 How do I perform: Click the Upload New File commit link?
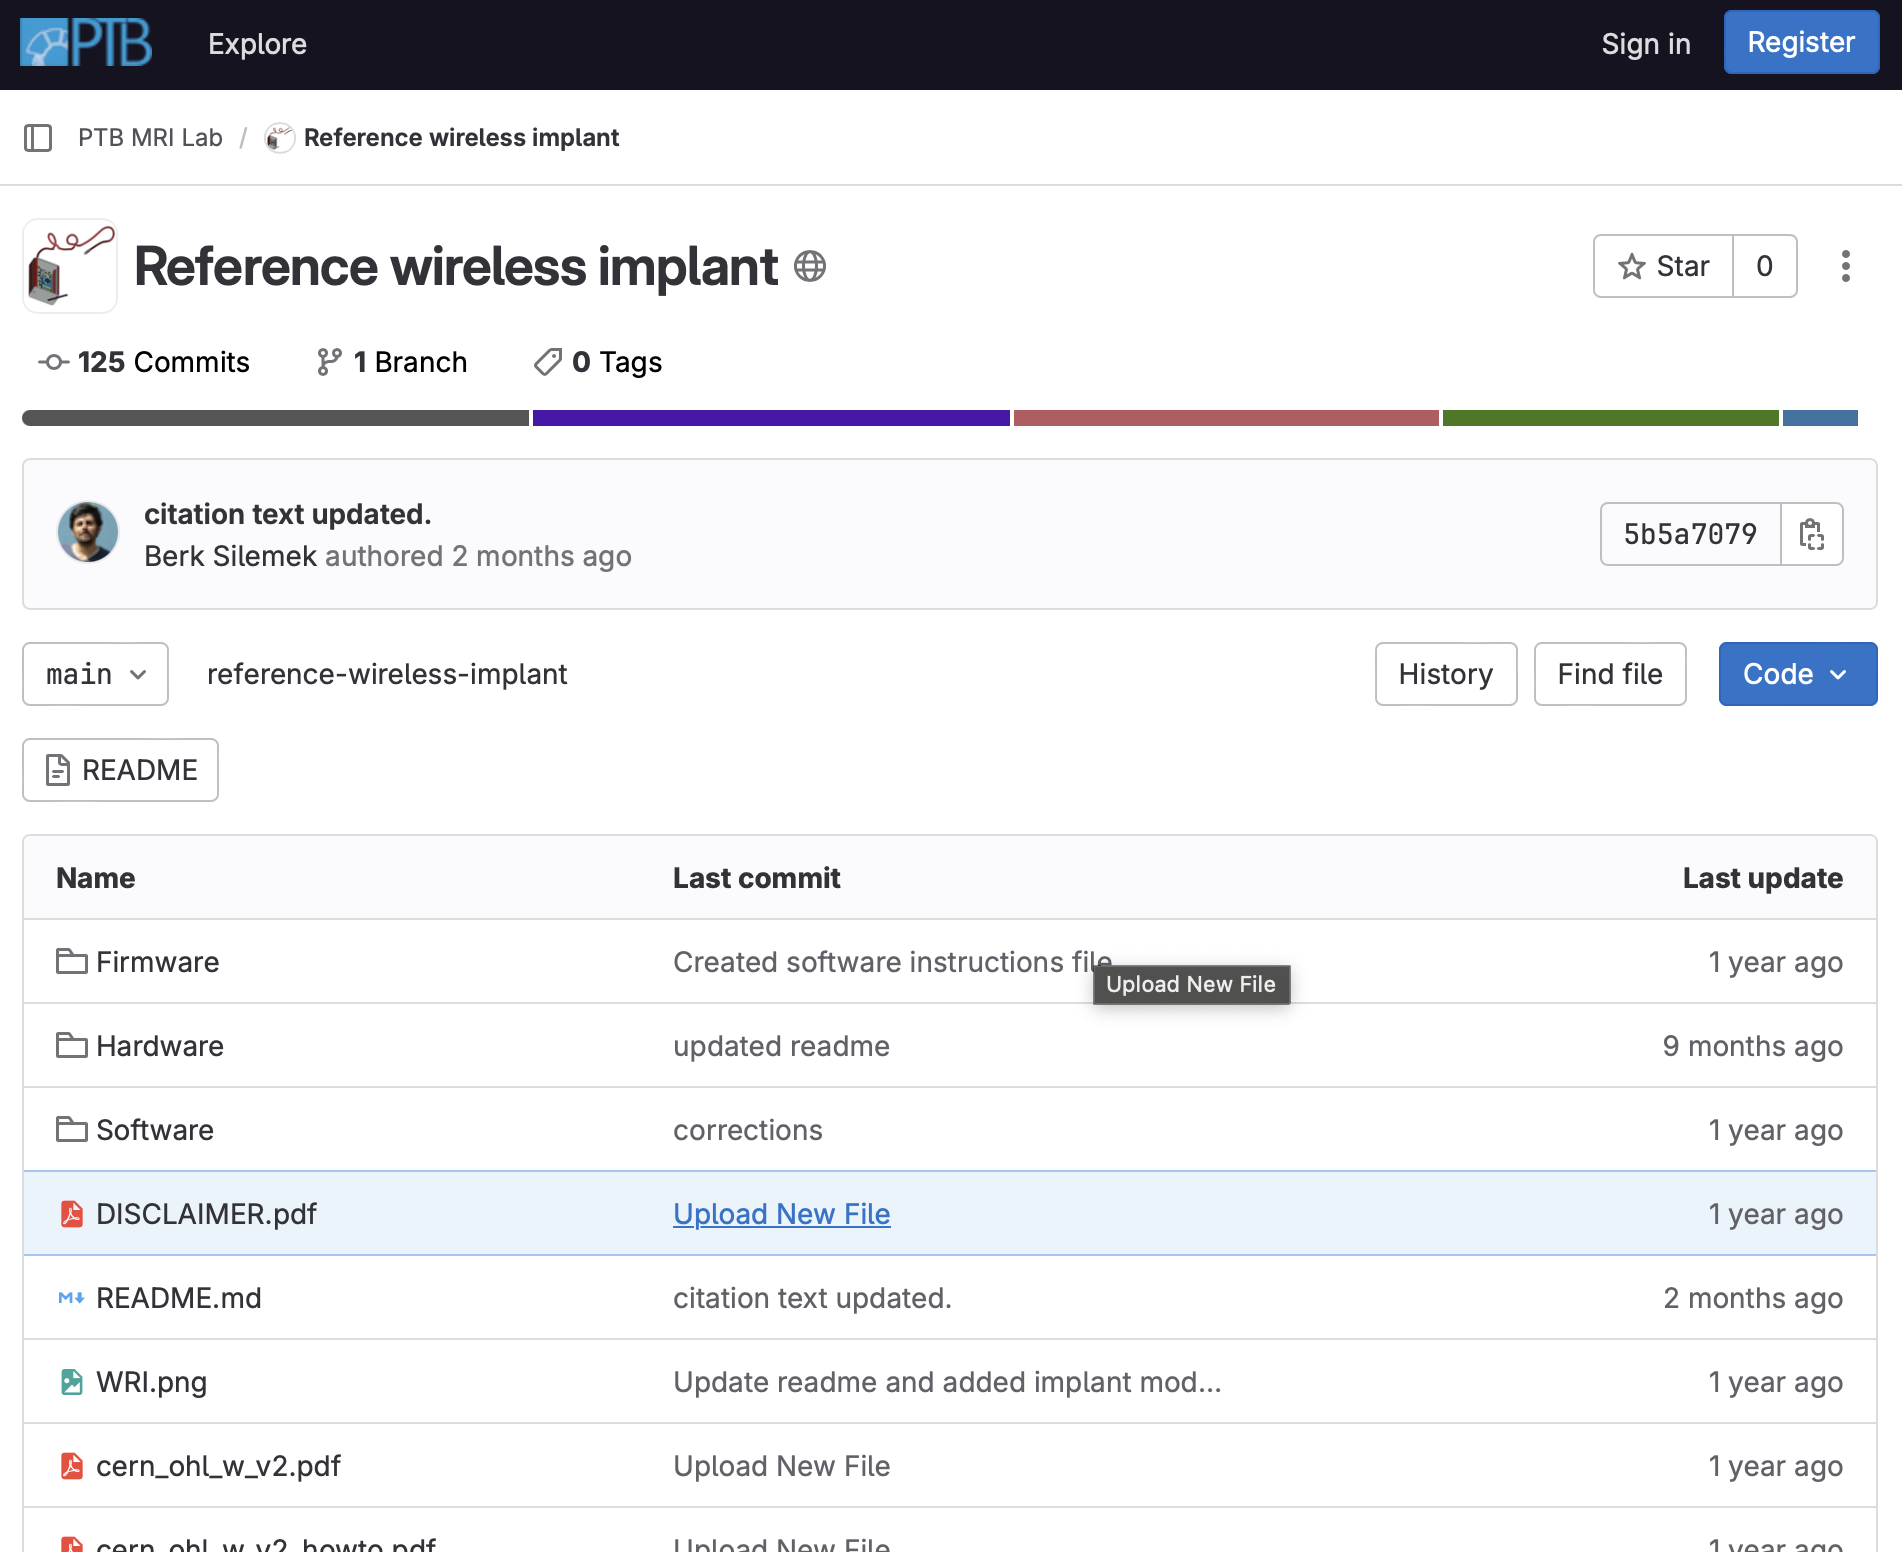pos(781,1214)
